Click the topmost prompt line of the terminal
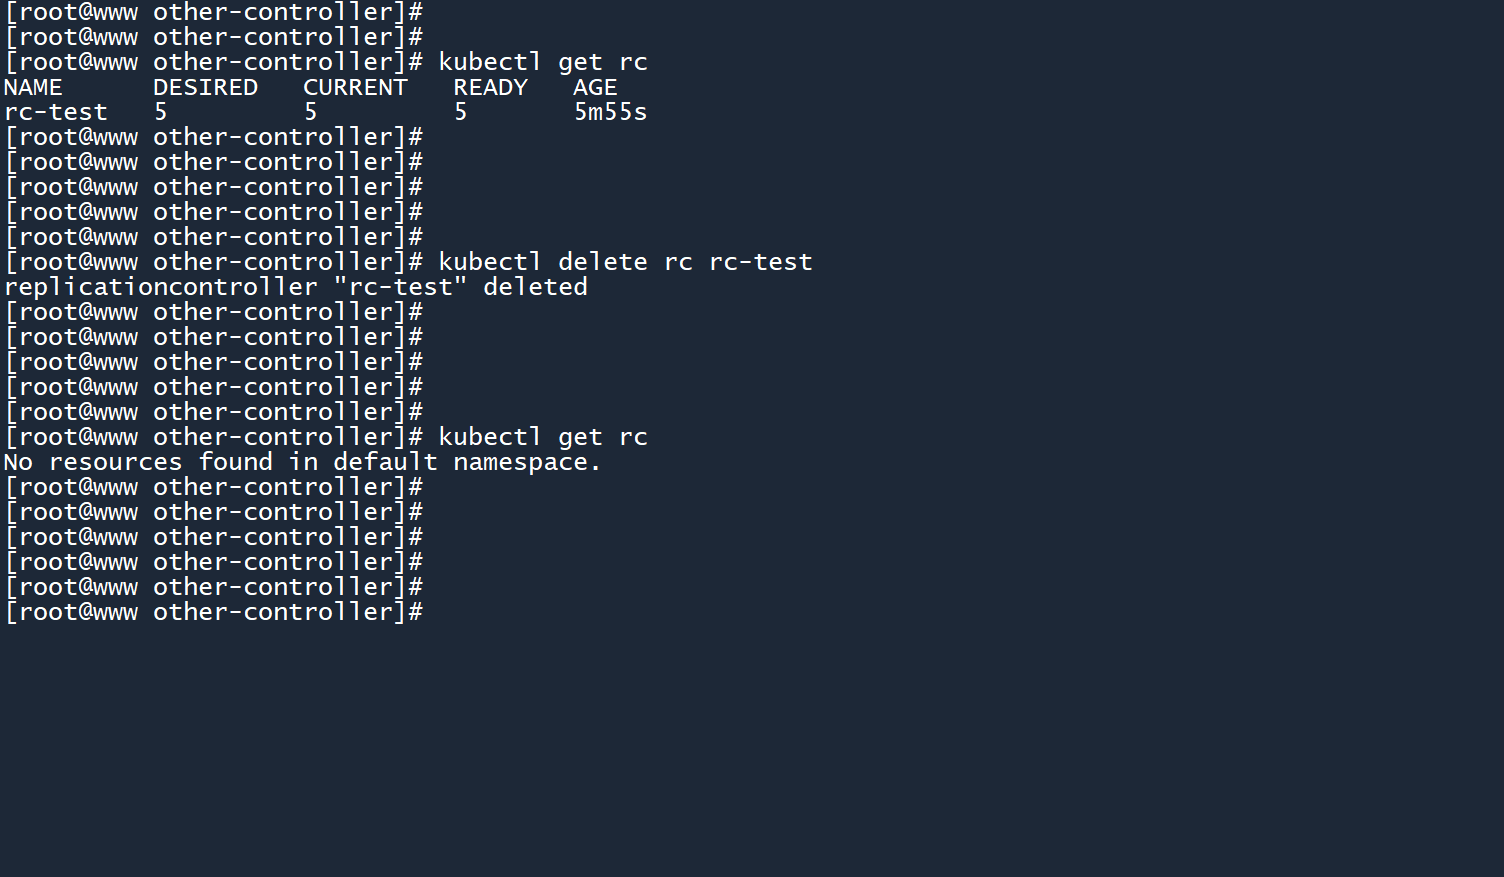Viewport: 1504px width, 877px height. point(213,12)
